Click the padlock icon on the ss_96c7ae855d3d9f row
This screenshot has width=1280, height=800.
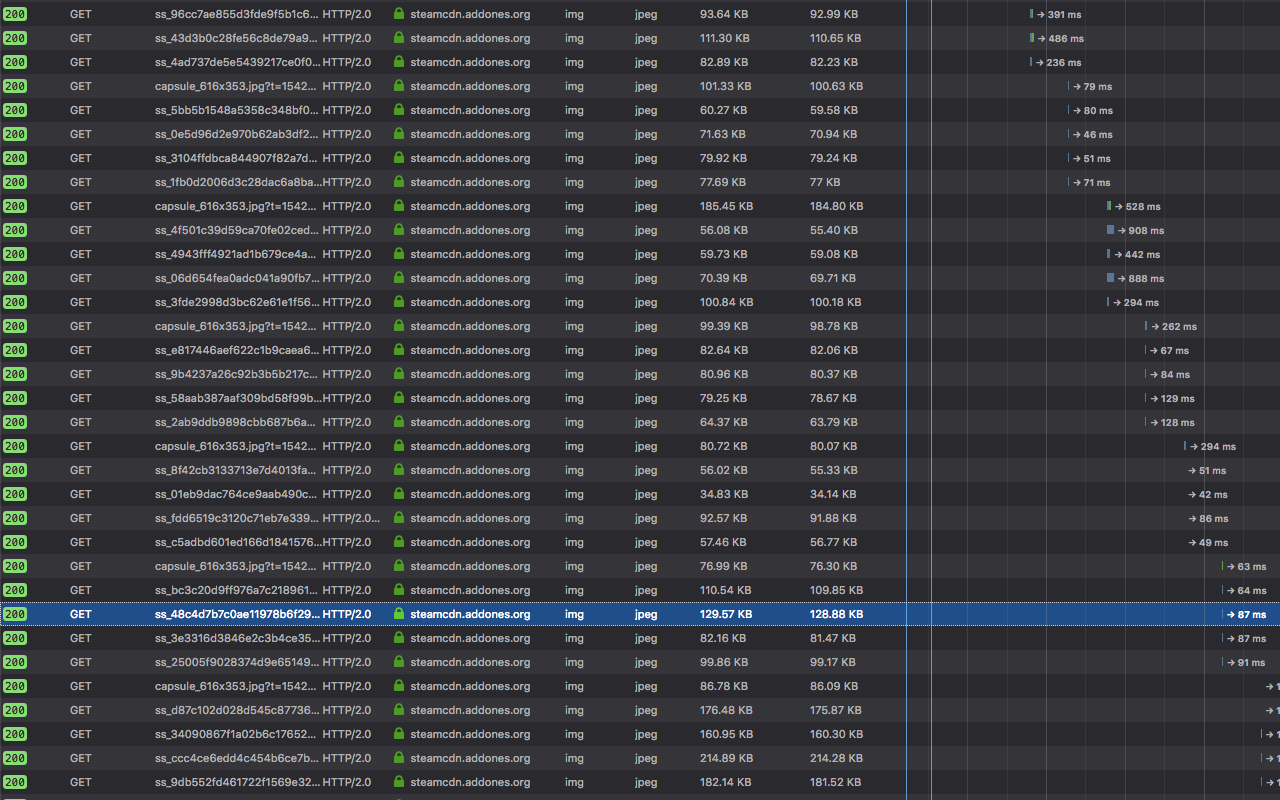pyautogui.click(x=397, y=14)
